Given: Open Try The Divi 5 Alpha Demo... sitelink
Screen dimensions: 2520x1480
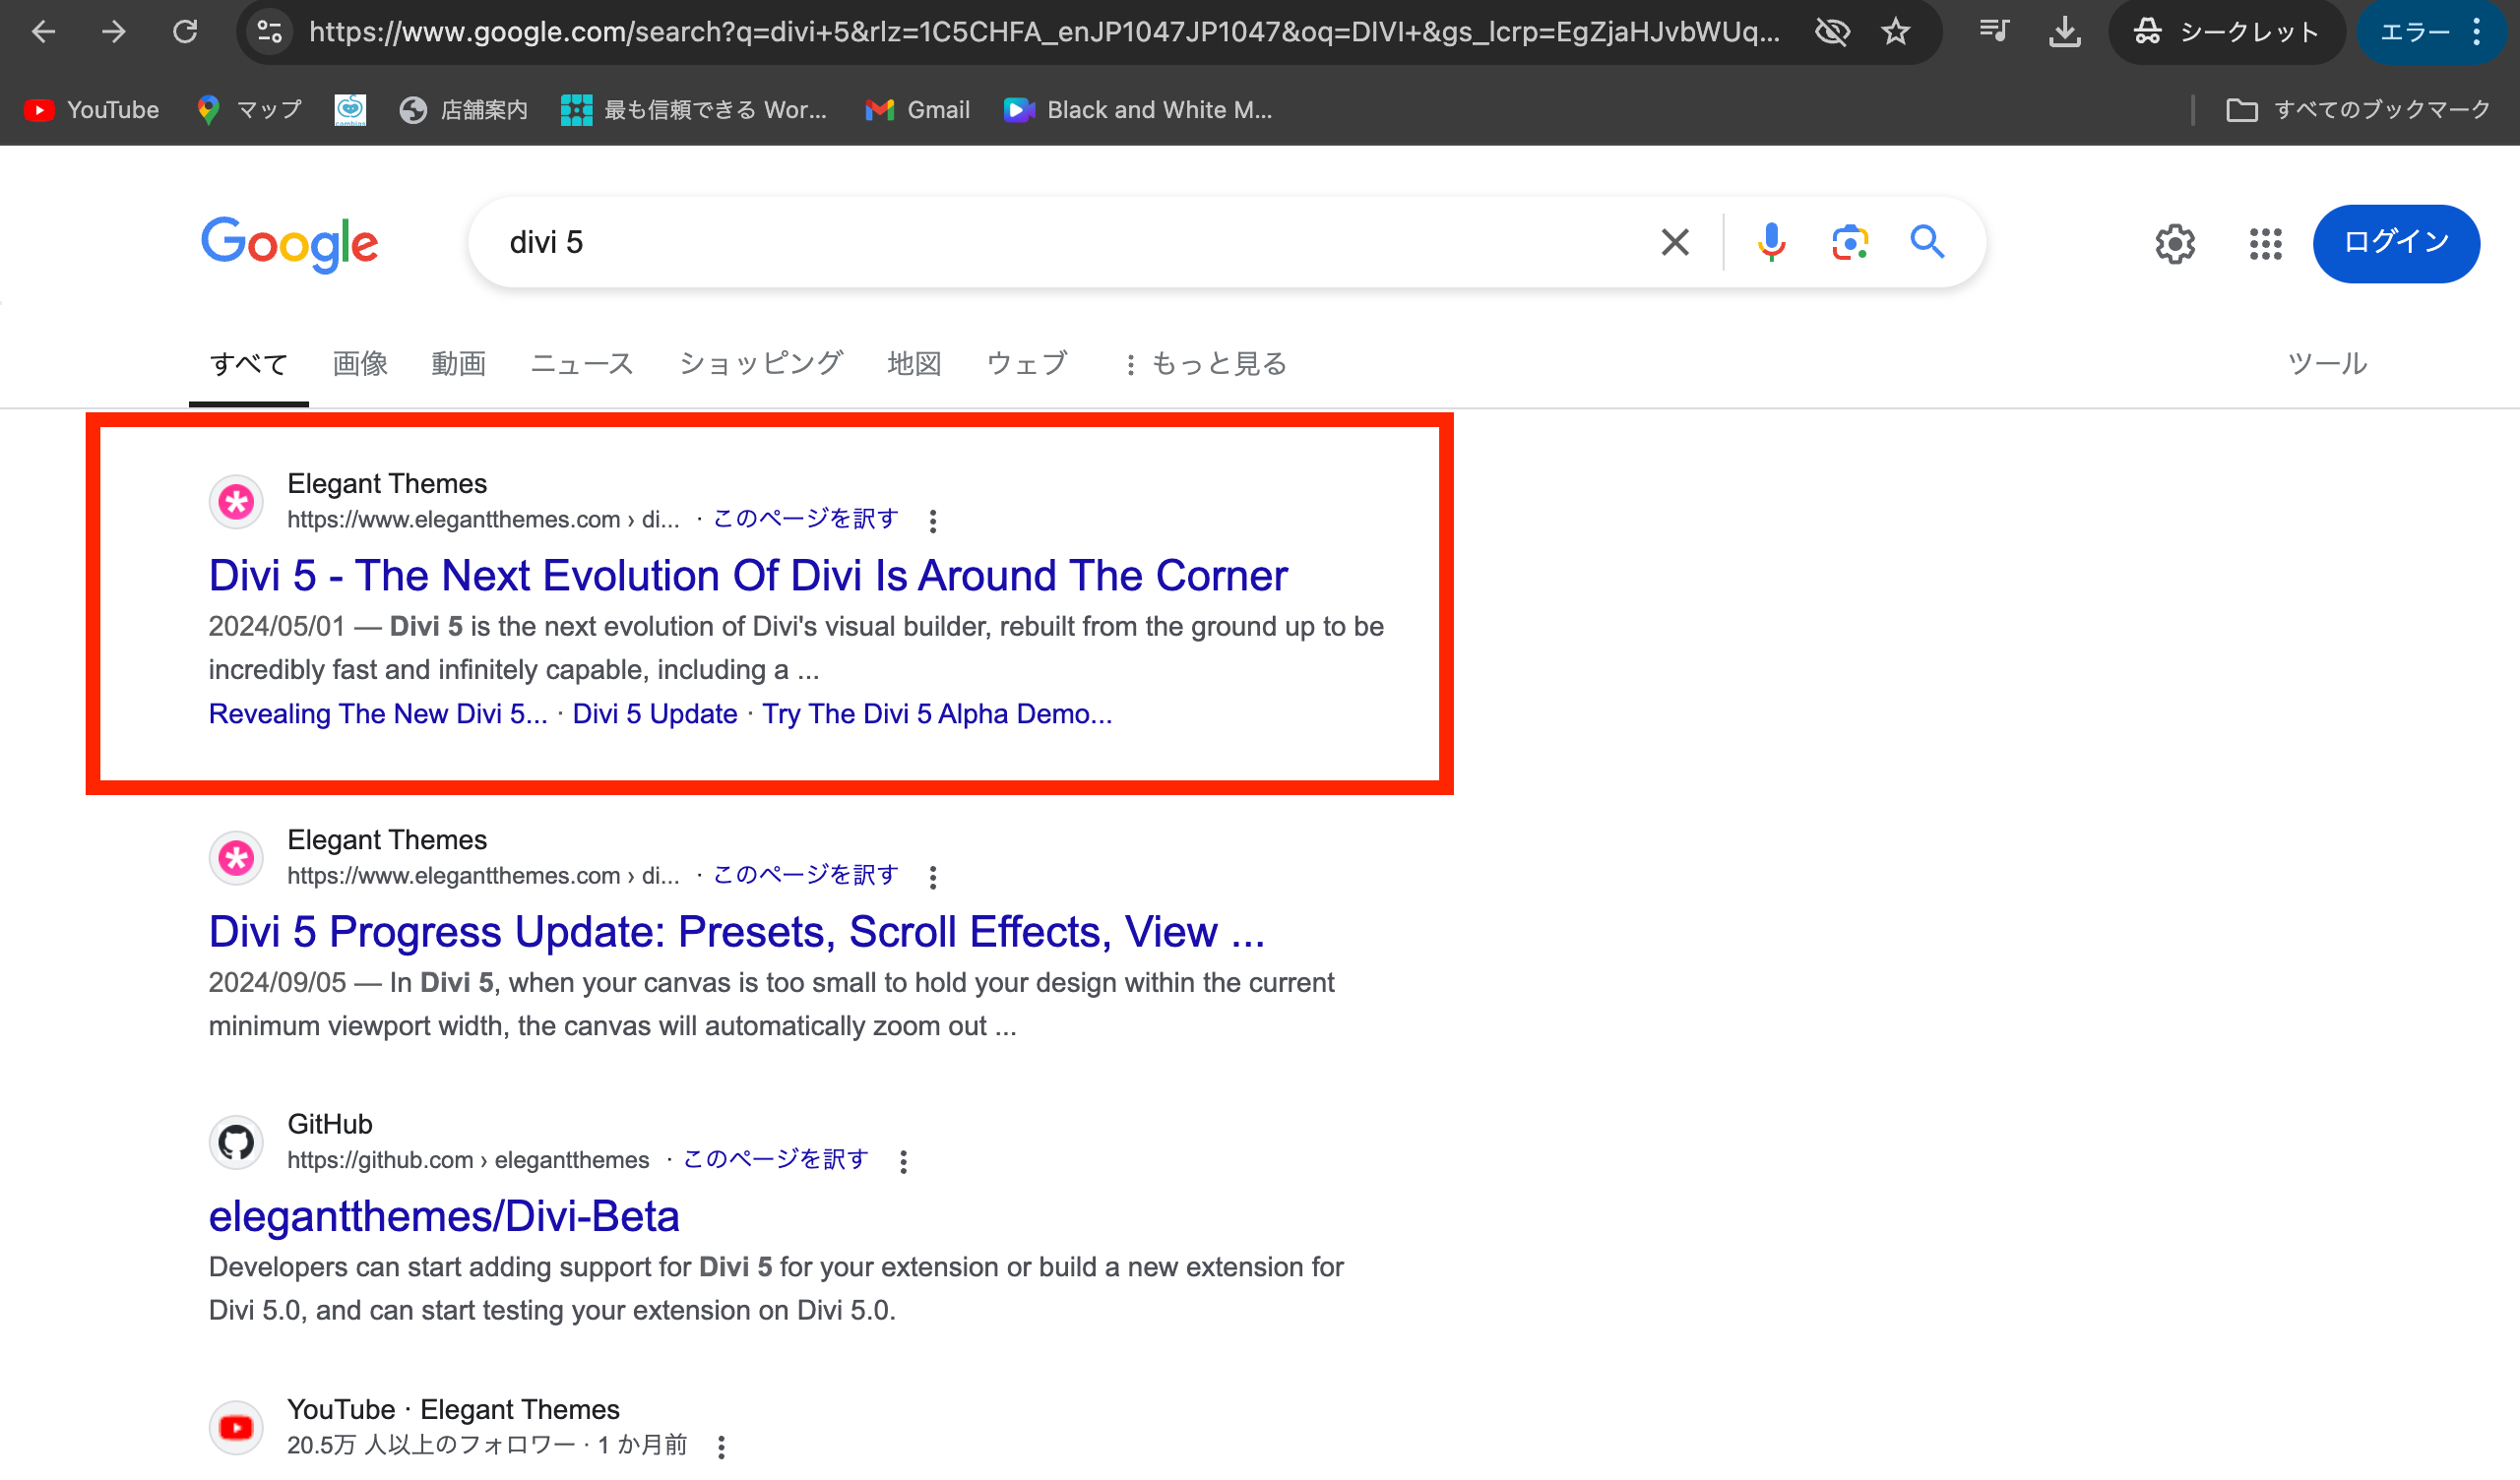Looking at the screenshot, I should [x=937, y=715].
